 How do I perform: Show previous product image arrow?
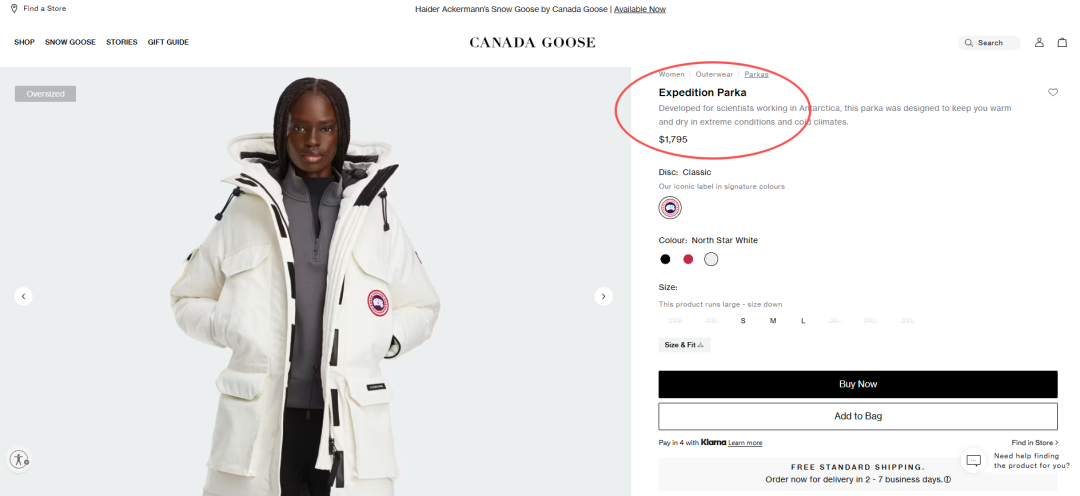click(x=24, y=296)
